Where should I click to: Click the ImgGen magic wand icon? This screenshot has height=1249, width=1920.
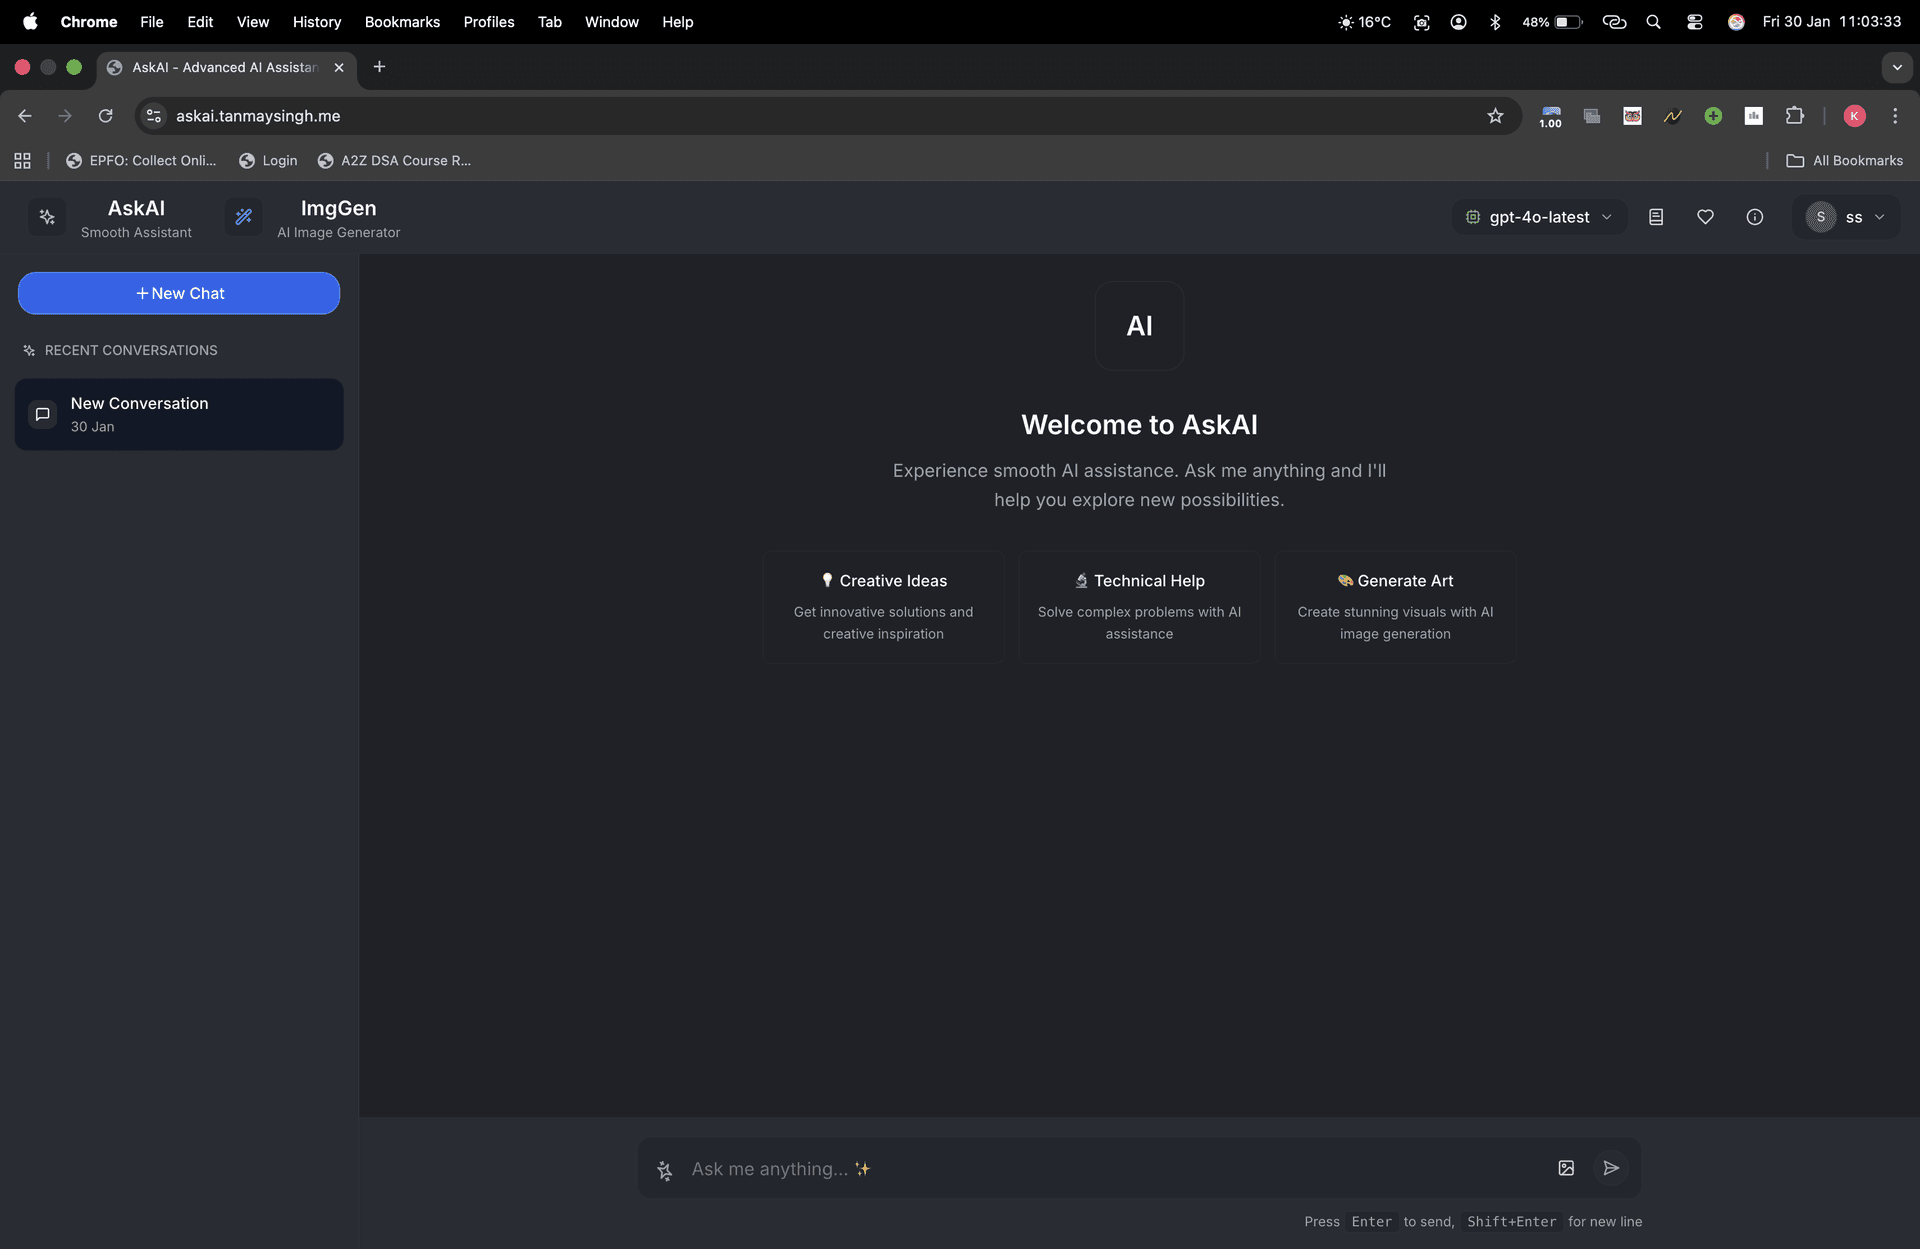click(x=243, y=217)
